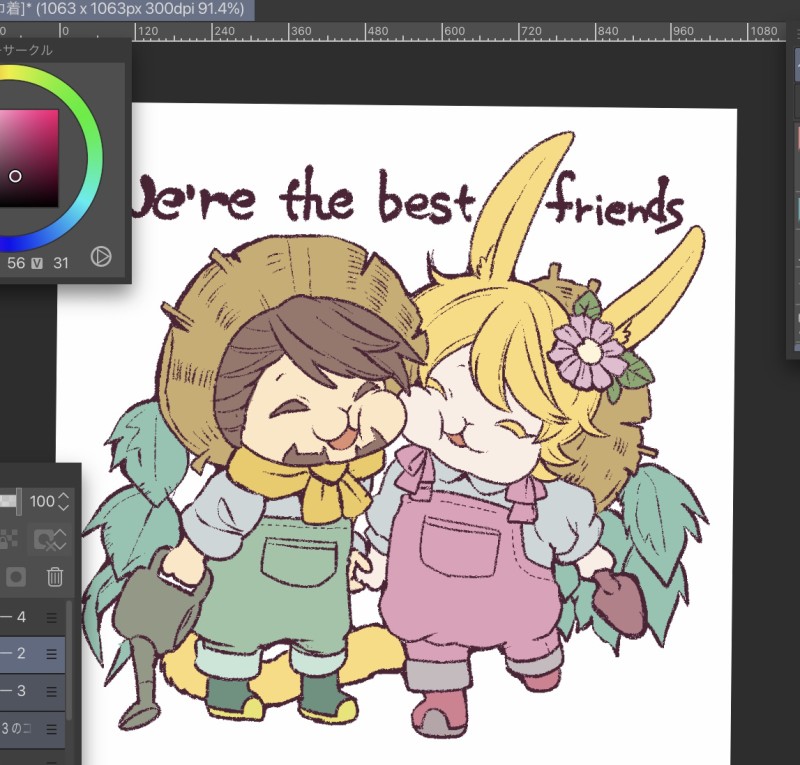Toggle lock transparent pixels icon
The height and width of the screenshot is (765, 800).
click(9, 539)
